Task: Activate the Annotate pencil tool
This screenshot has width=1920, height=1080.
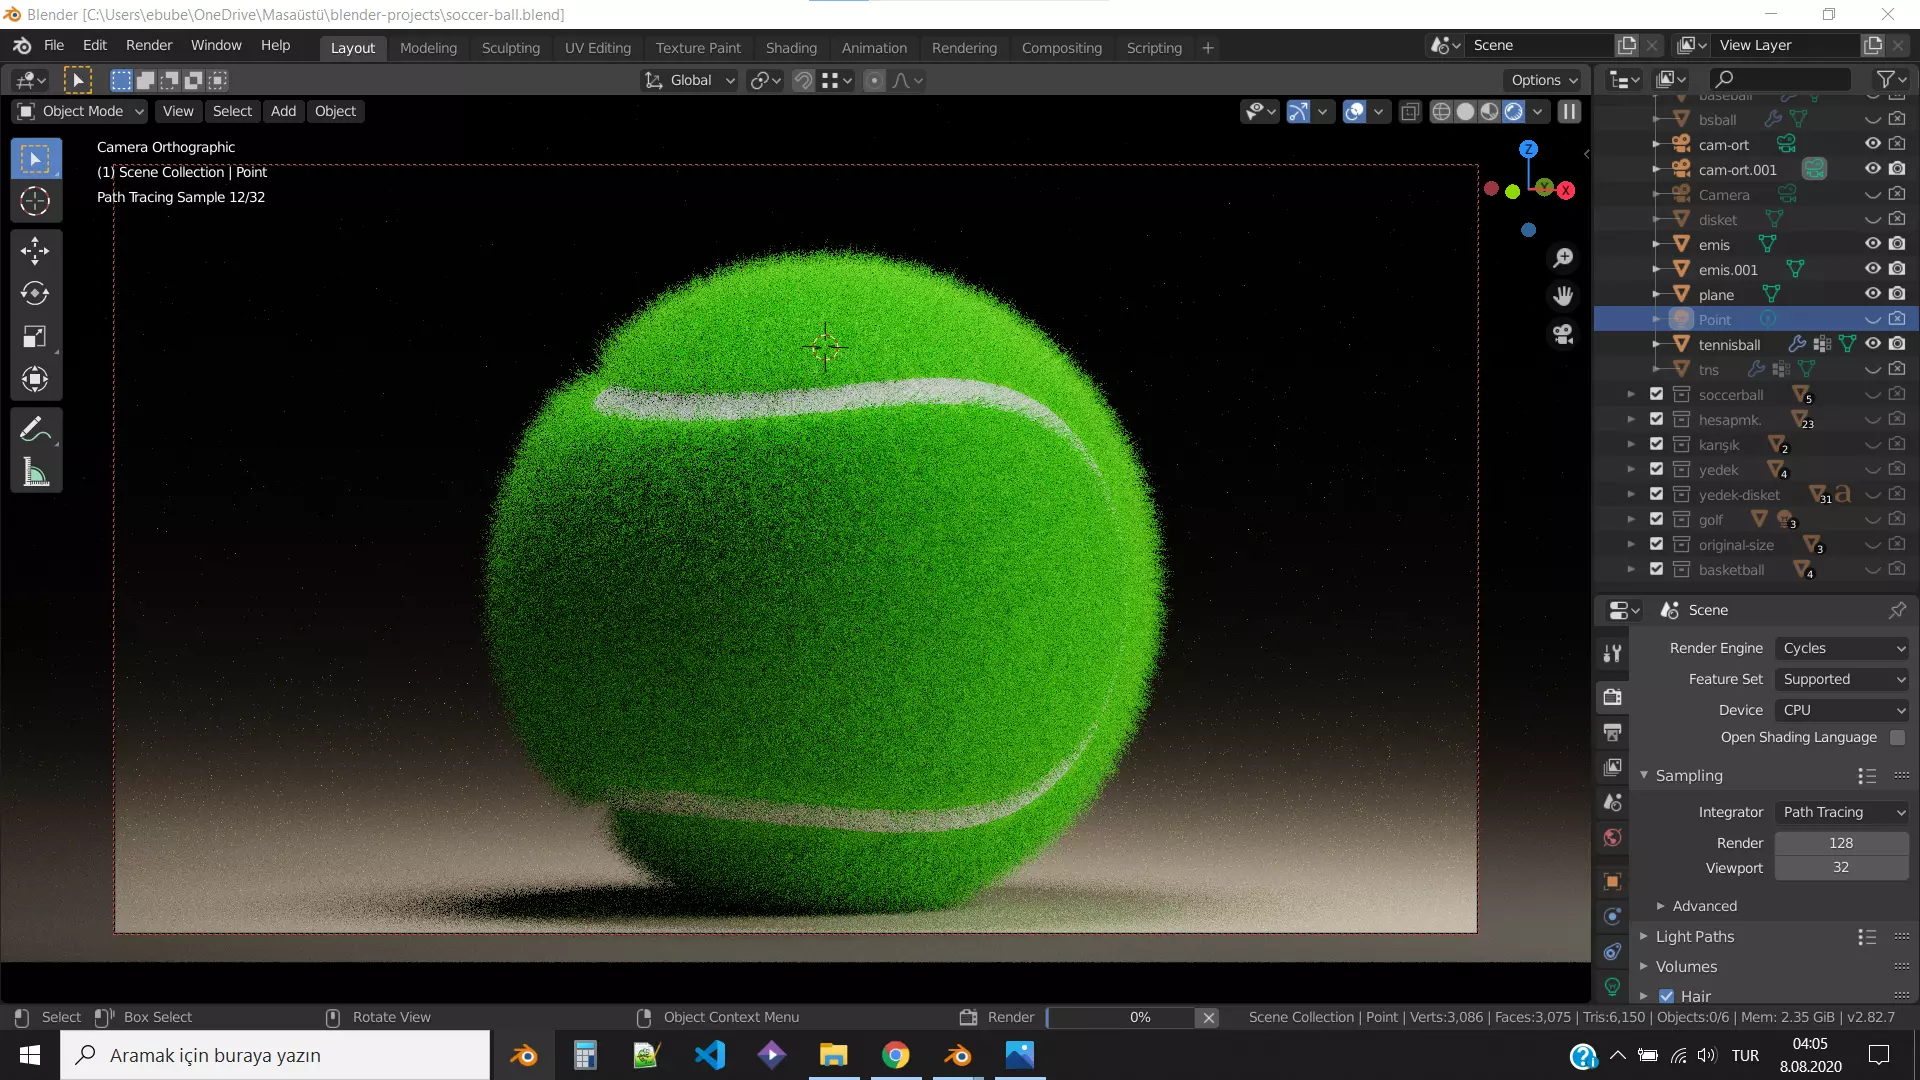Action: tap(35, 430)
